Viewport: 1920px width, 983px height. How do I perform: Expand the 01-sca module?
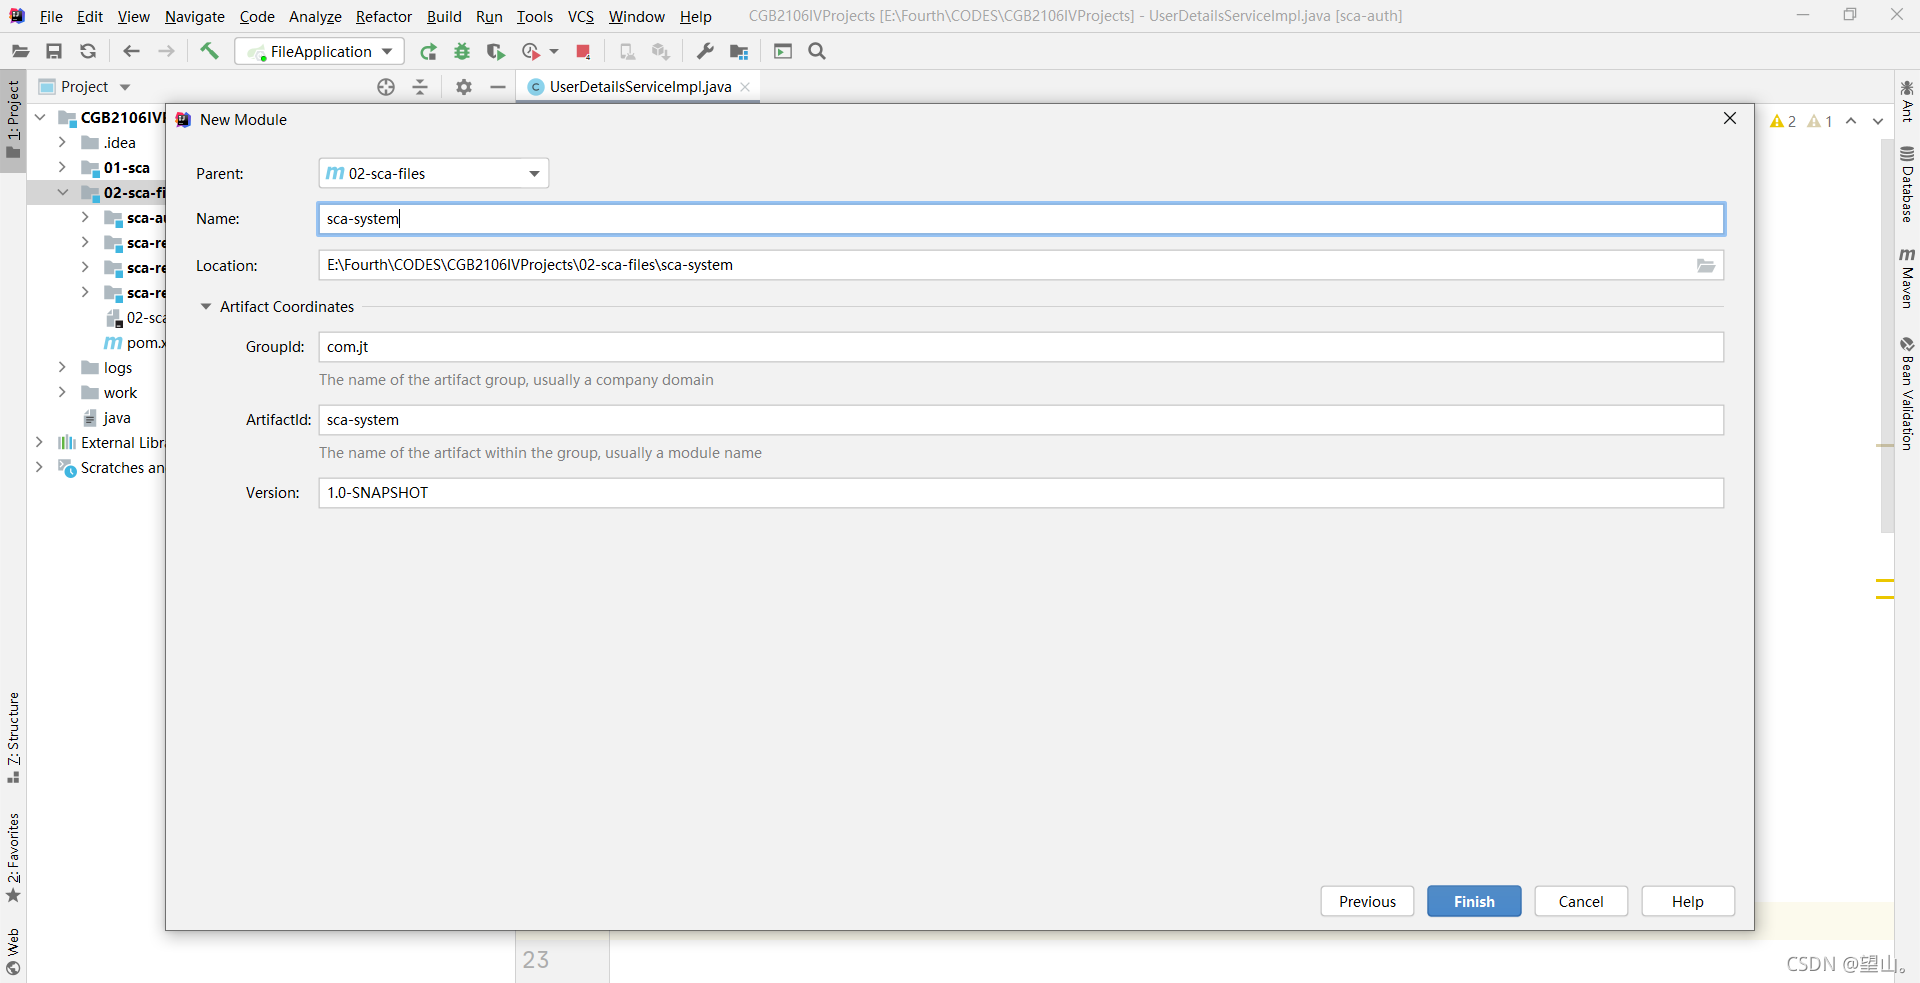point(62,168)
